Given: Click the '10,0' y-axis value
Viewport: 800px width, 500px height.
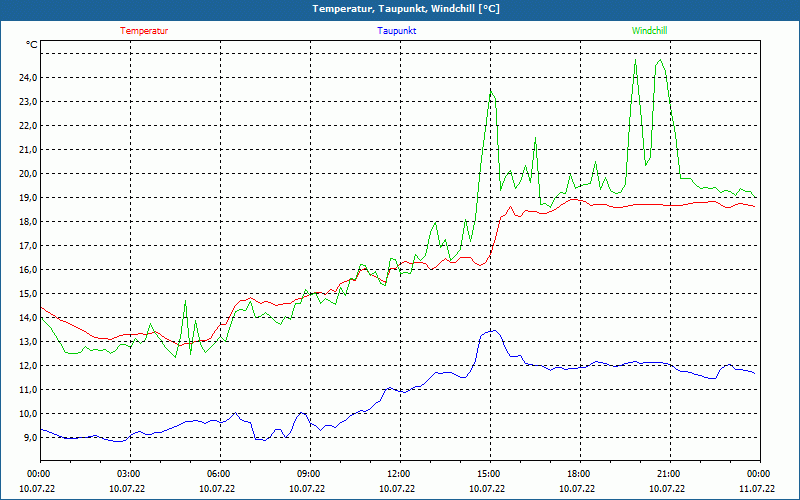Looking at the screenshot, I should click(28, 413).
